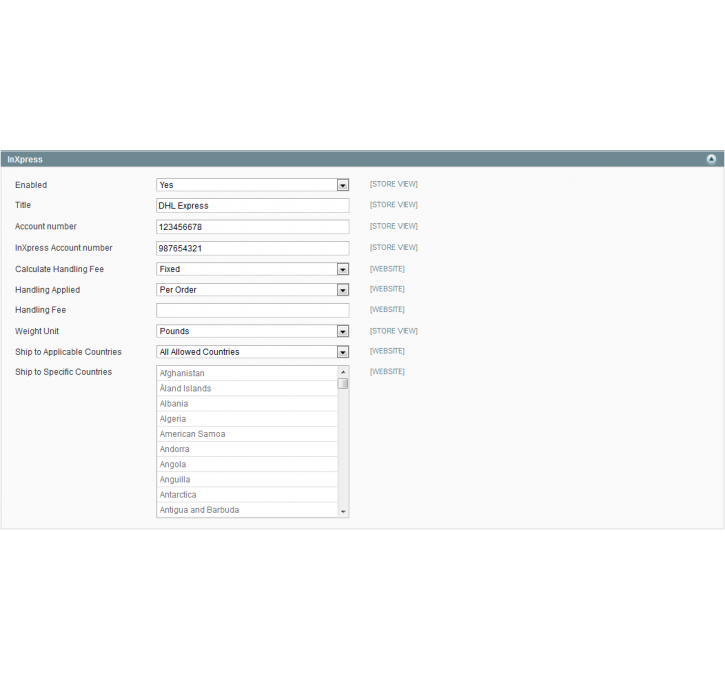Click the Handling Fee label

click(41, 310)
